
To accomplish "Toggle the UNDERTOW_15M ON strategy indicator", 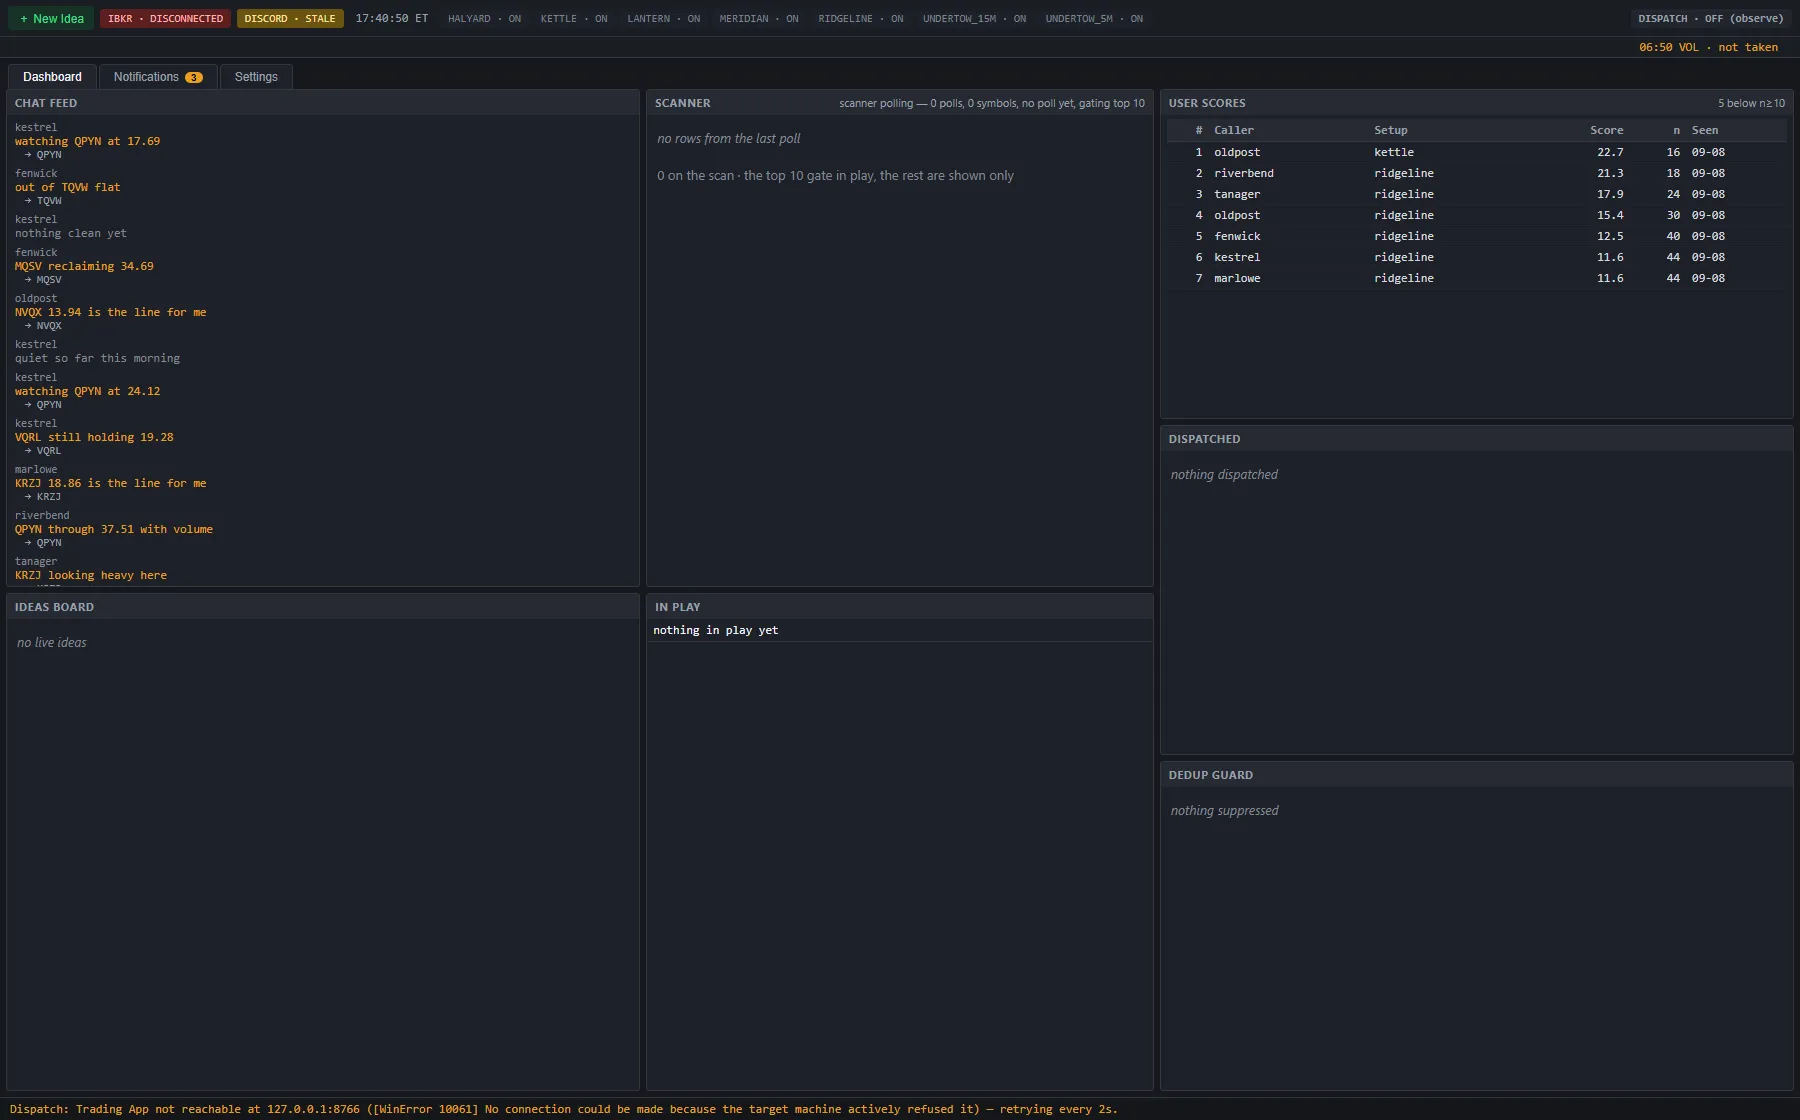I will (974, 19).
